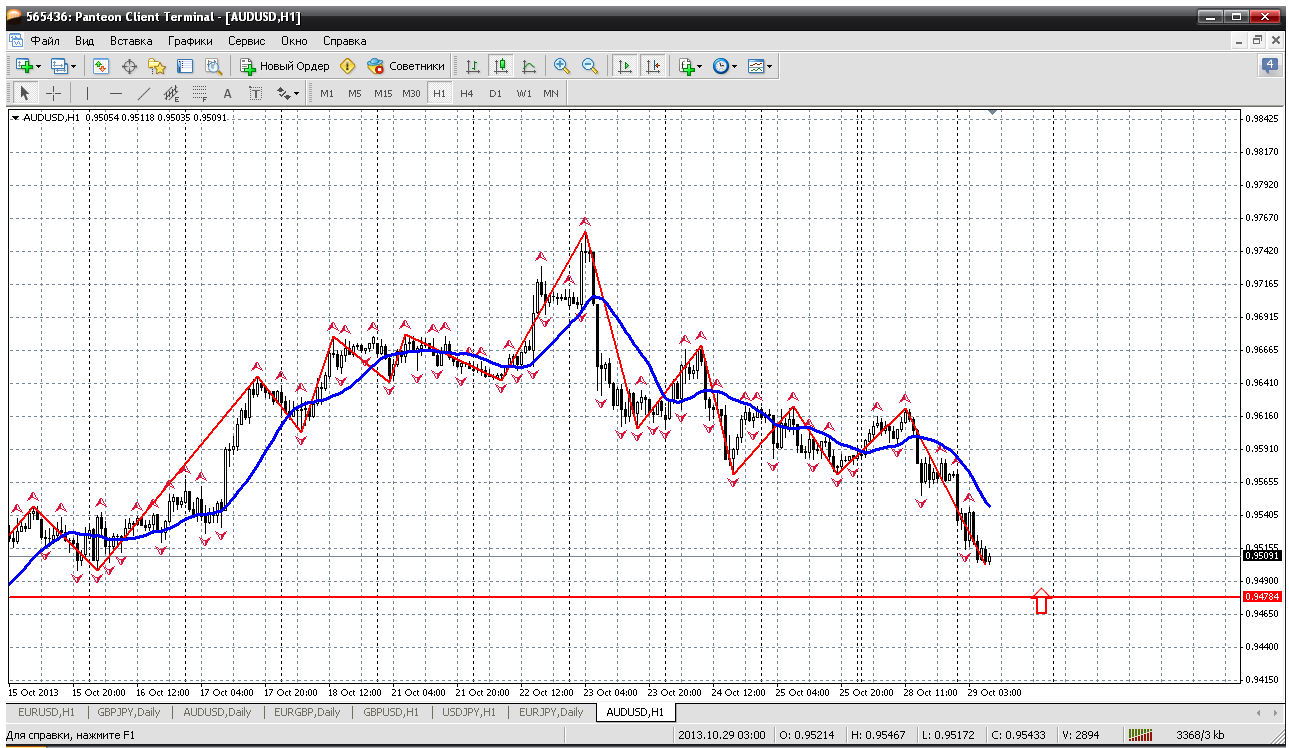Screen dimensions: 1289x748
Task: Click the red horizontal line price label 0.94784
Action: point(1259,597)
